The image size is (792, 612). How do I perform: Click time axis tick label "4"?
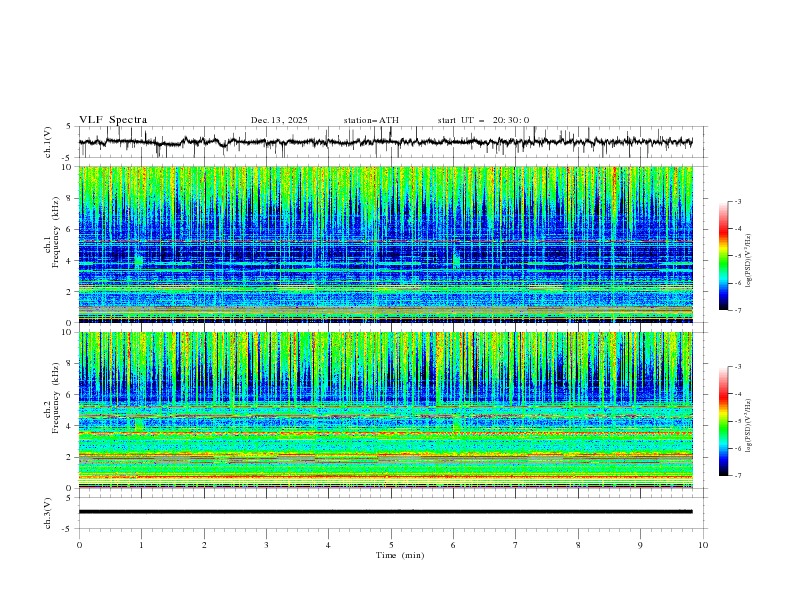click(328, 545)
